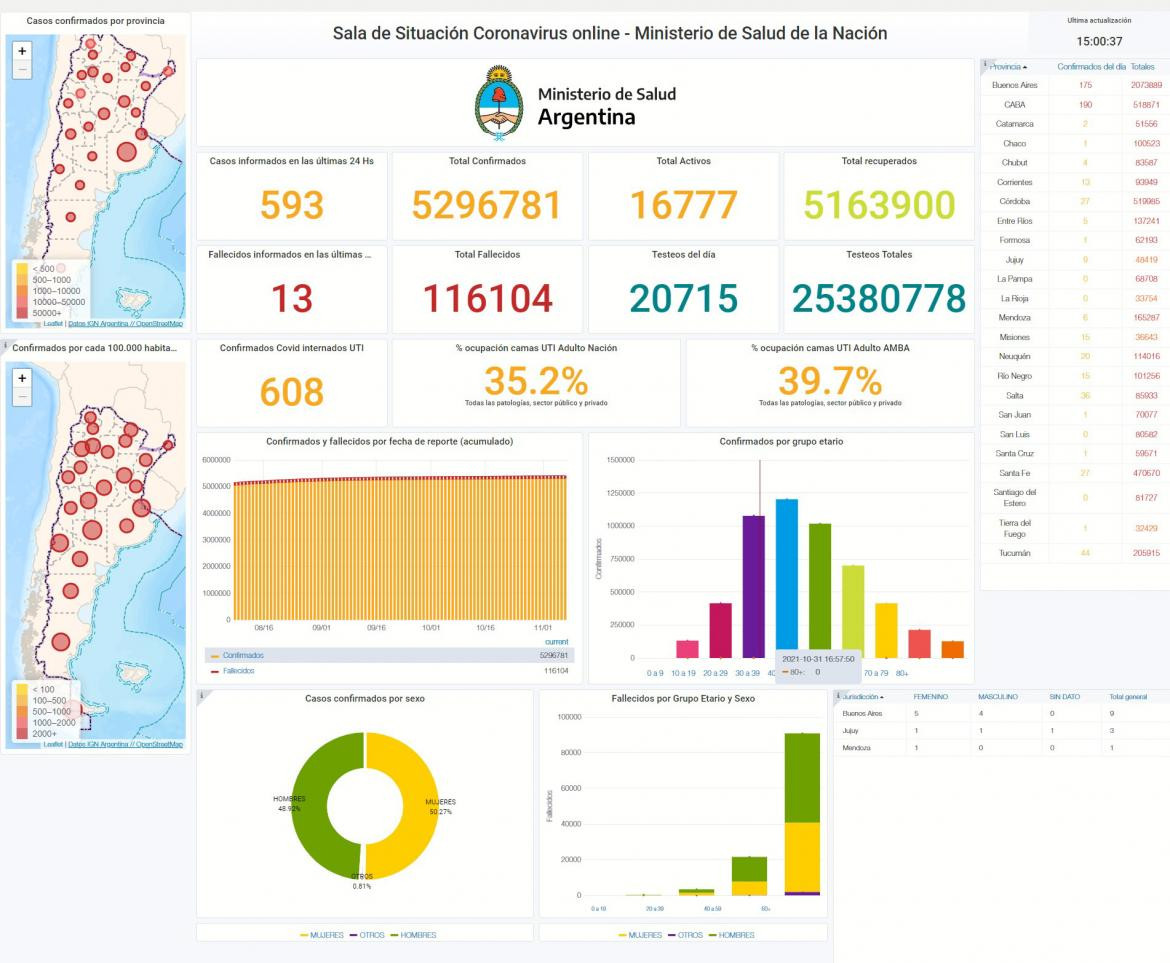The width and height of the screenshot is (1170, 963).
Task: Click the Mendoza row in the Jurisdicción table
Action: coord(1001,747)
